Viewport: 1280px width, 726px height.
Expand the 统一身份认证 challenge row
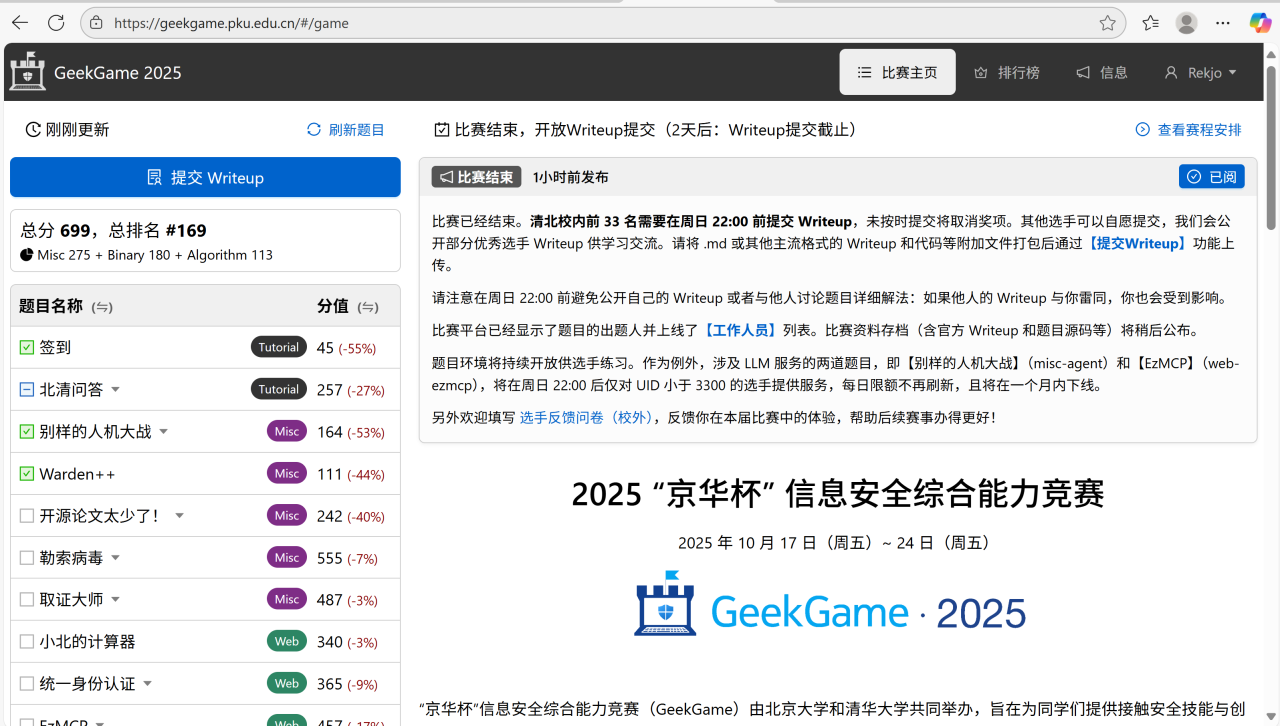point(148,684)
